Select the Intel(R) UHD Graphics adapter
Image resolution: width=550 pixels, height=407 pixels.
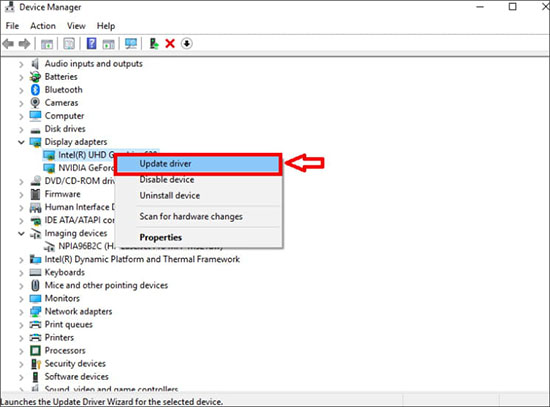tap(86, 155)
